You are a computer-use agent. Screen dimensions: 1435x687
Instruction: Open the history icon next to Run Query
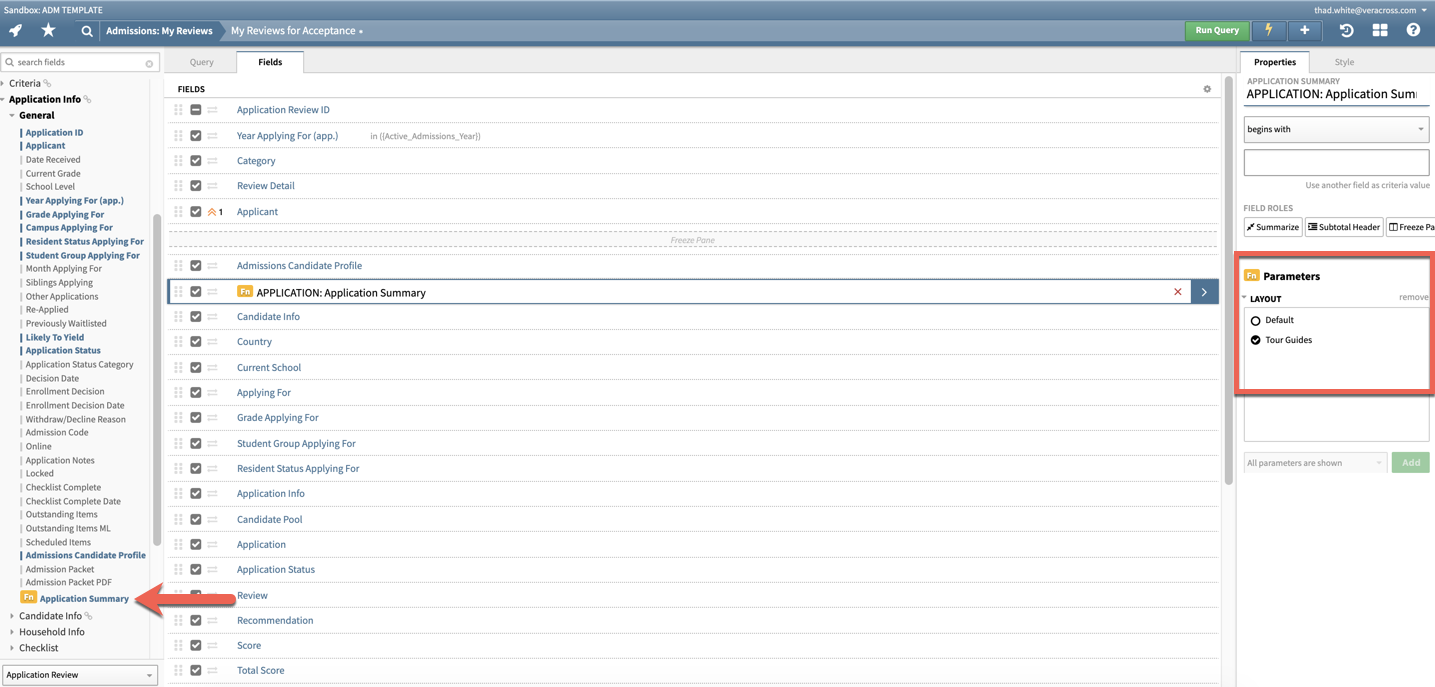[1345, 30]
